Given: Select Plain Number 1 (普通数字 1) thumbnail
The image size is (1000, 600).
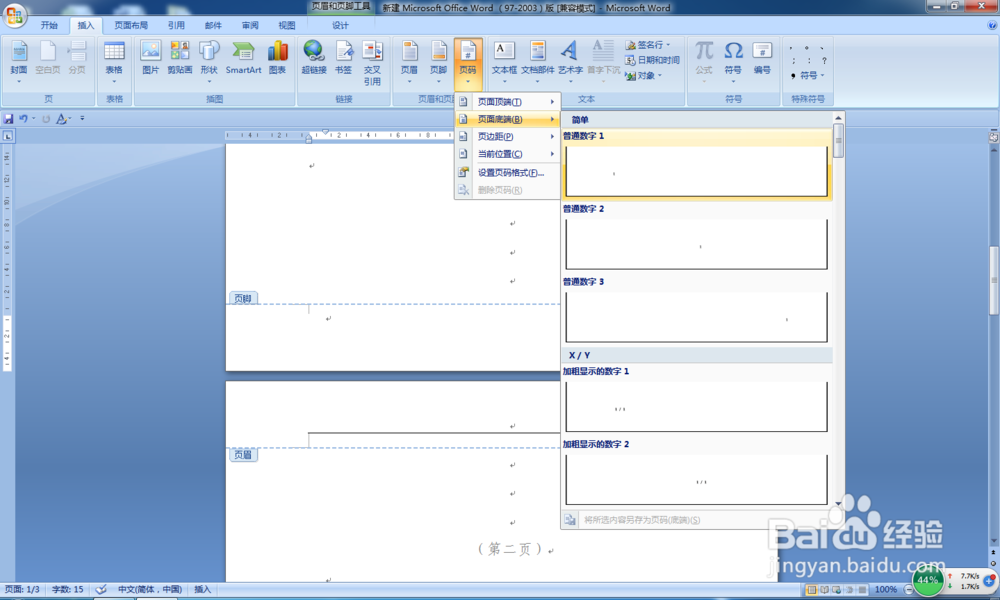Looking at the screenshot, I should (x=696, y=172).
